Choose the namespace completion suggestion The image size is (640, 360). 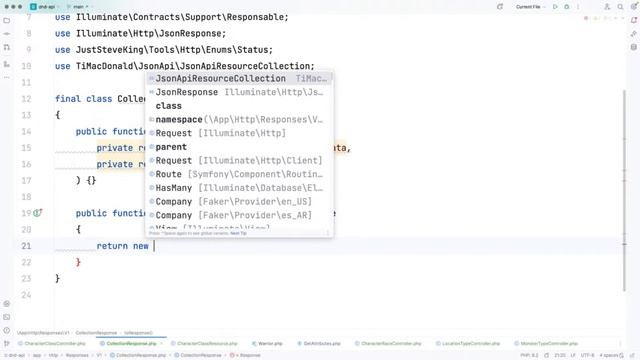point(239,120)
